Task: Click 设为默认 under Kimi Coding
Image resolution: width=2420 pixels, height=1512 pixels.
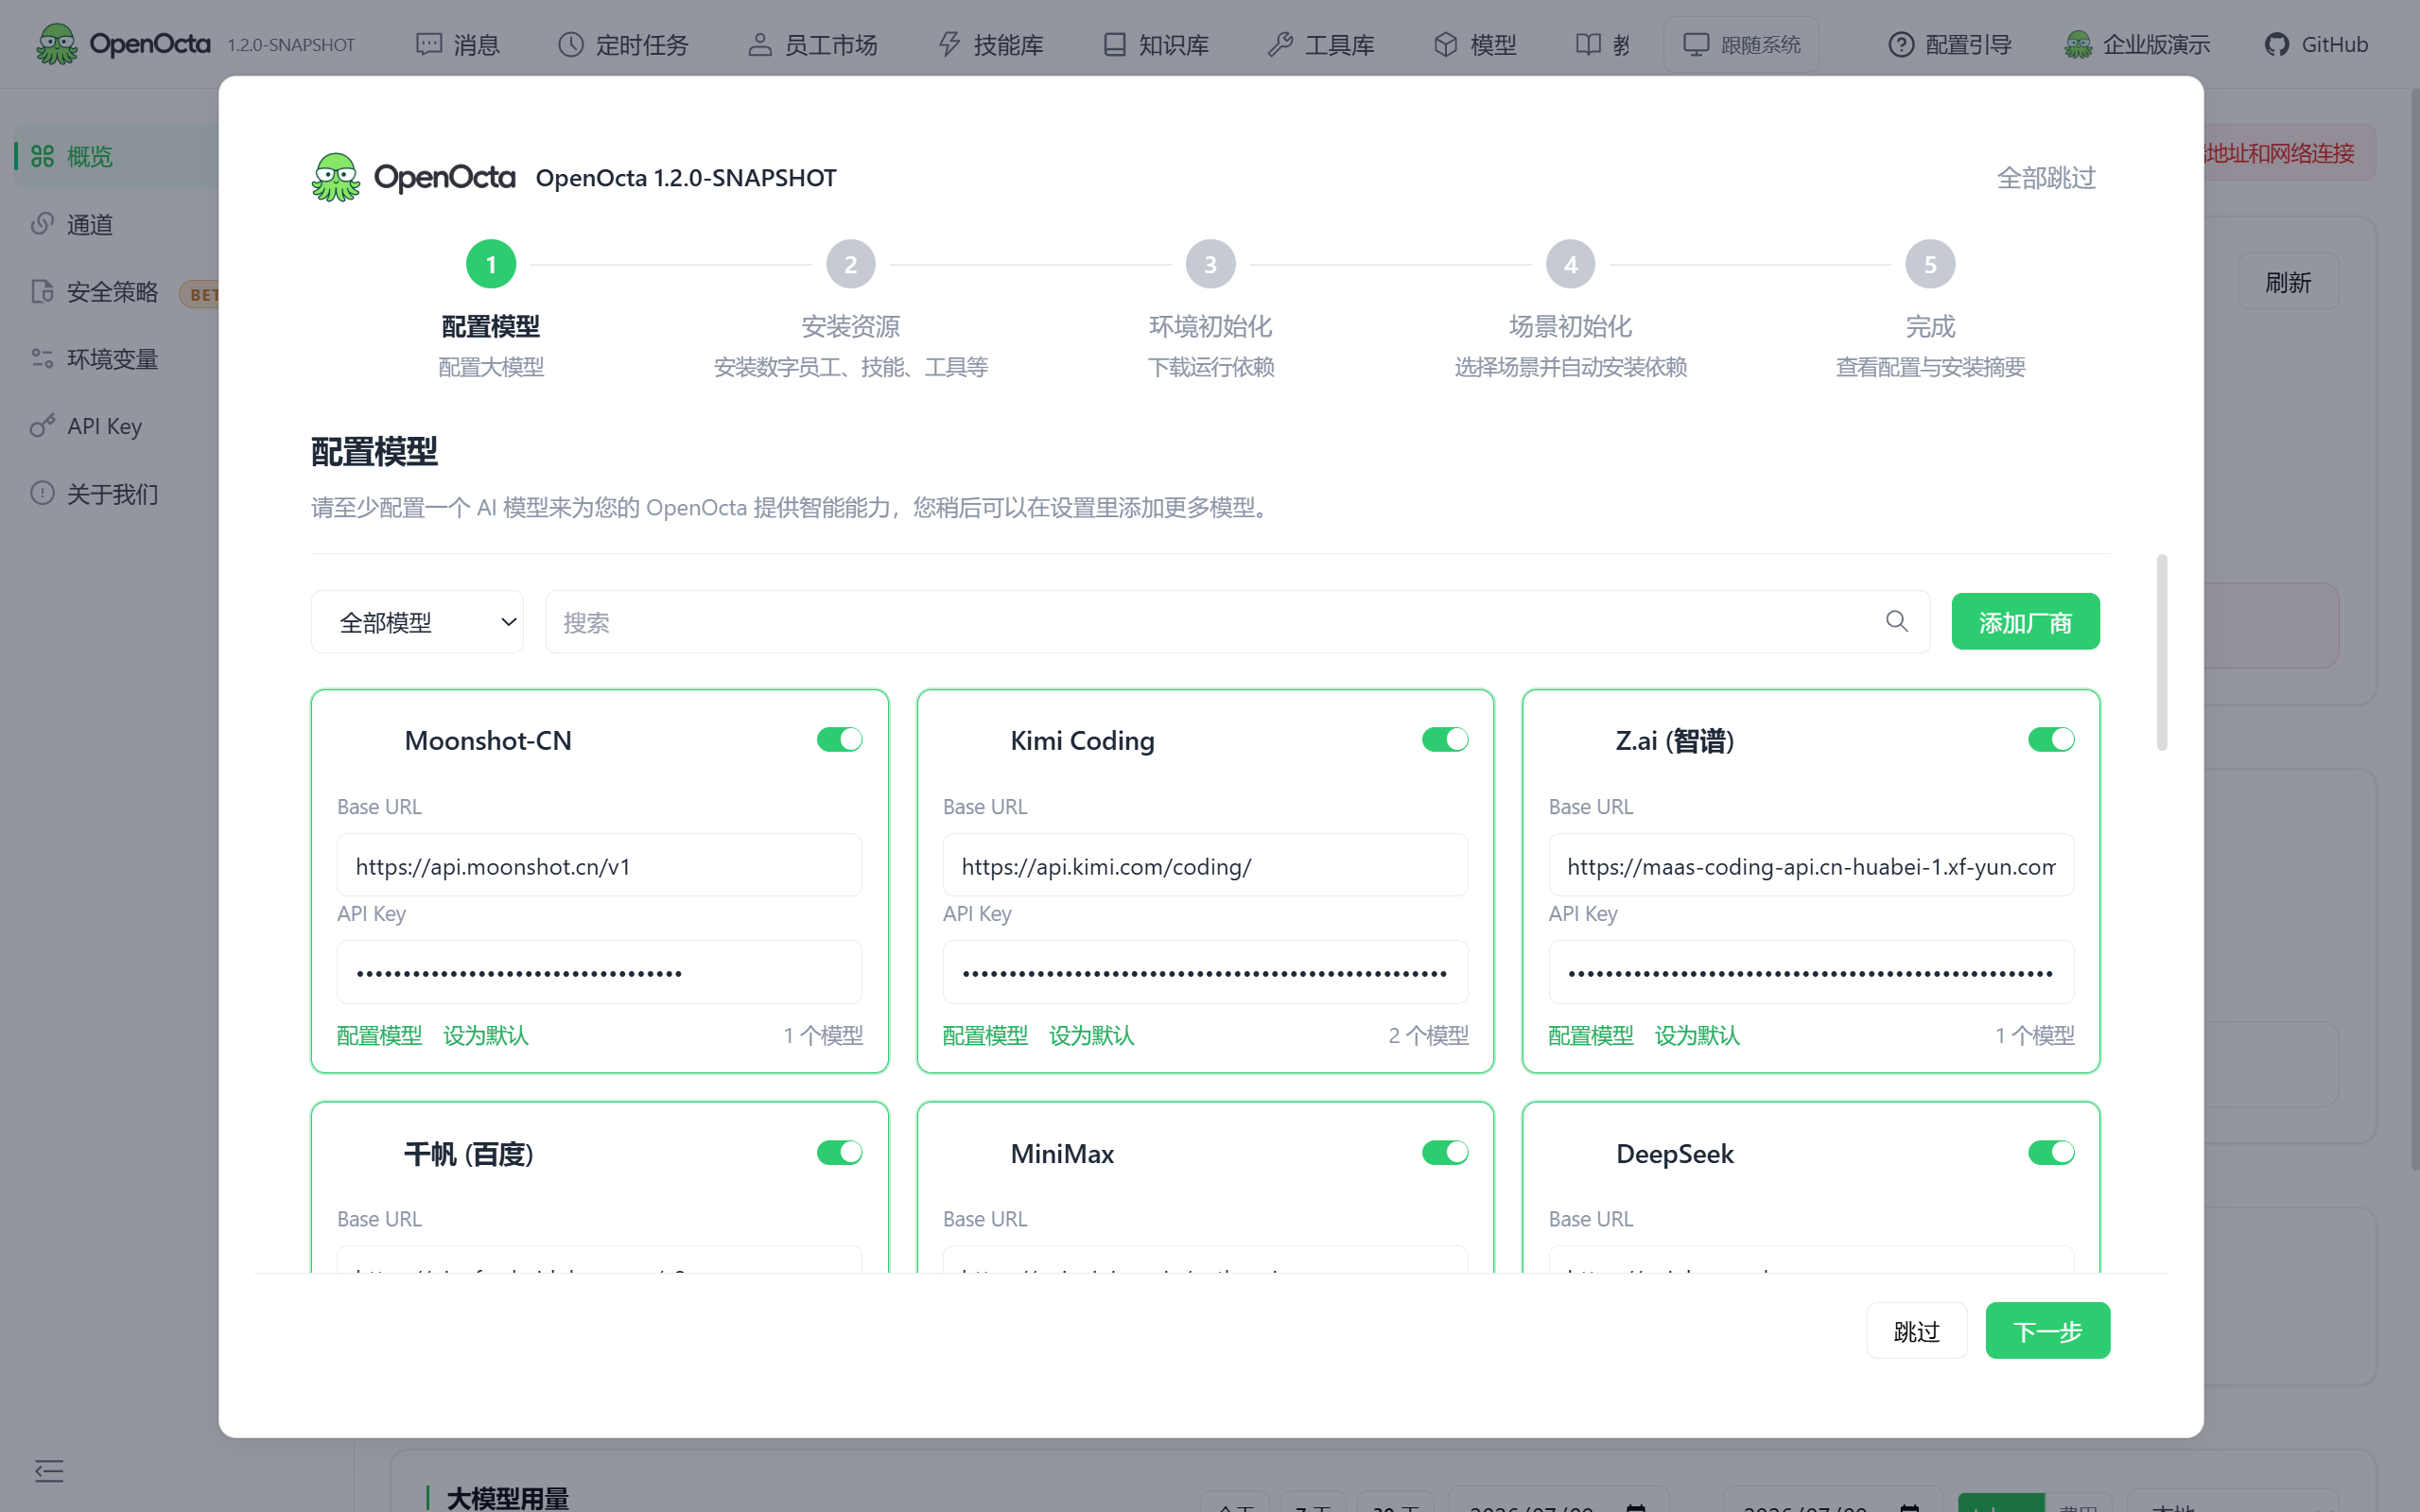Action: [x=1092, y=1035]
